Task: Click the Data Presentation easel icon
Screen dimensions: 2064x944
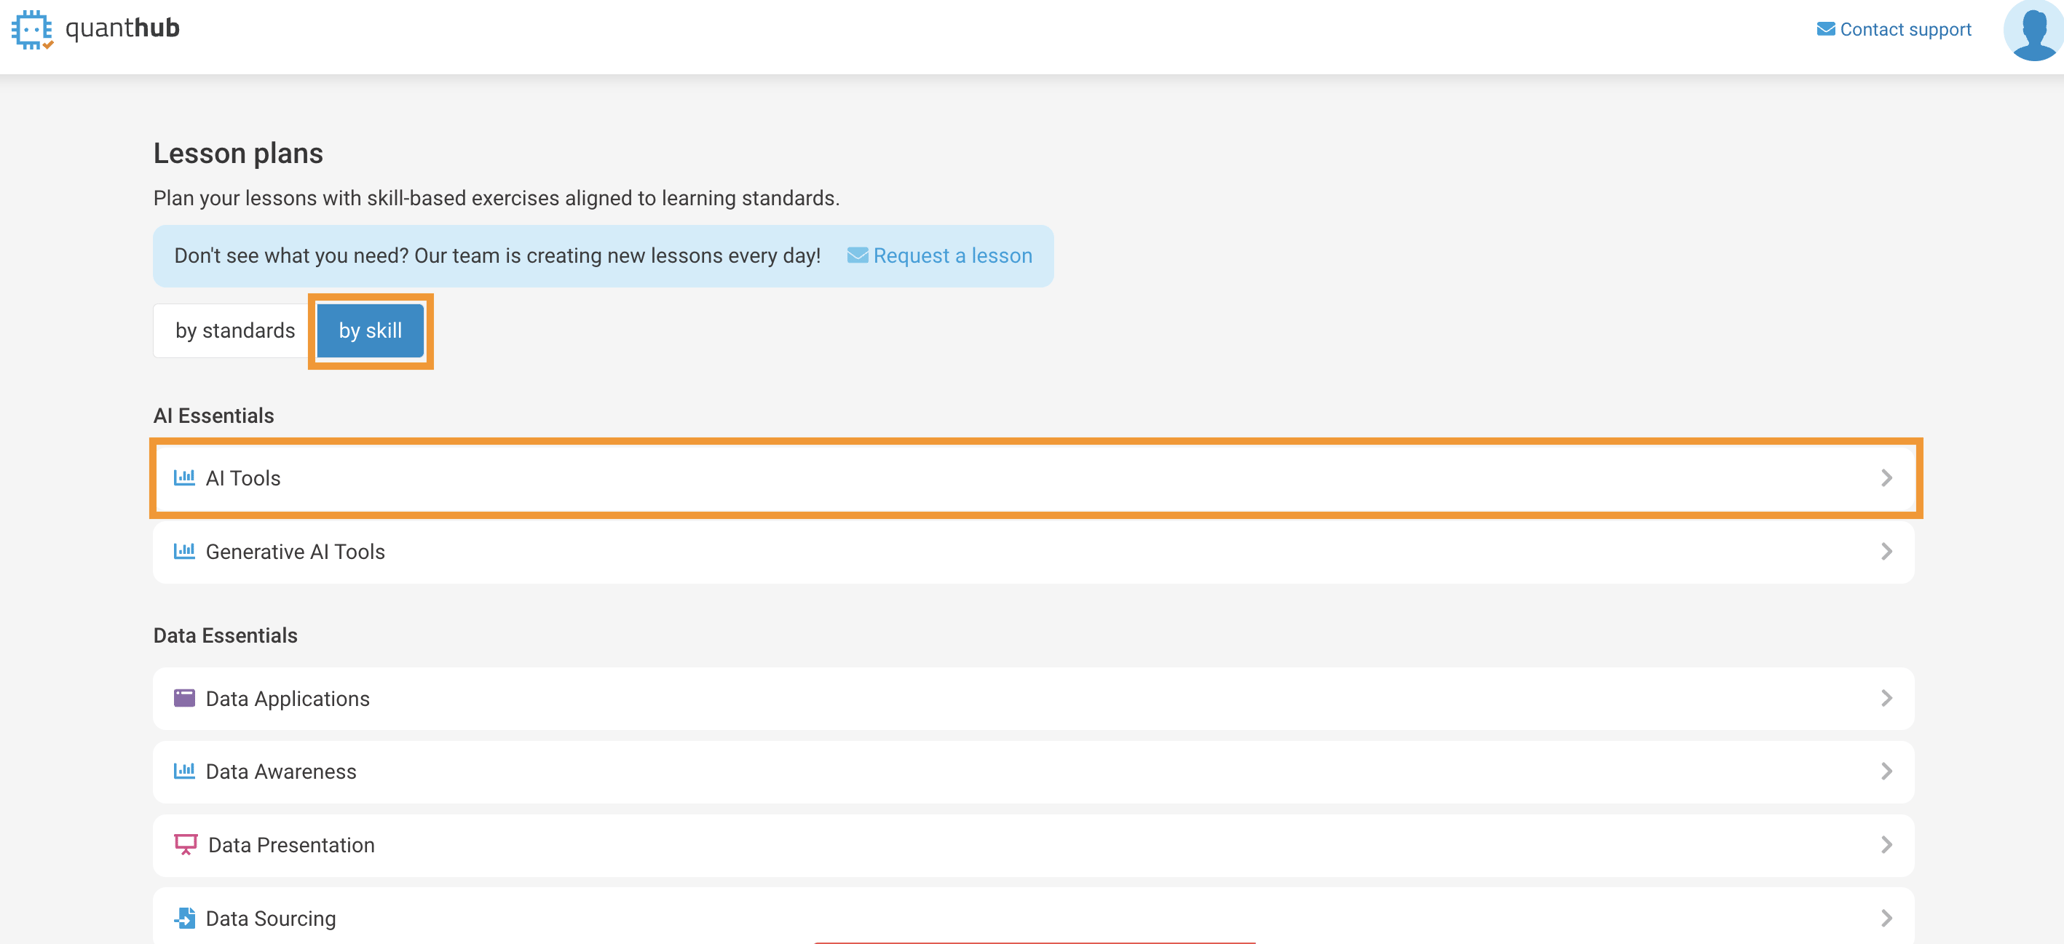Action: (x=185, y=845)
